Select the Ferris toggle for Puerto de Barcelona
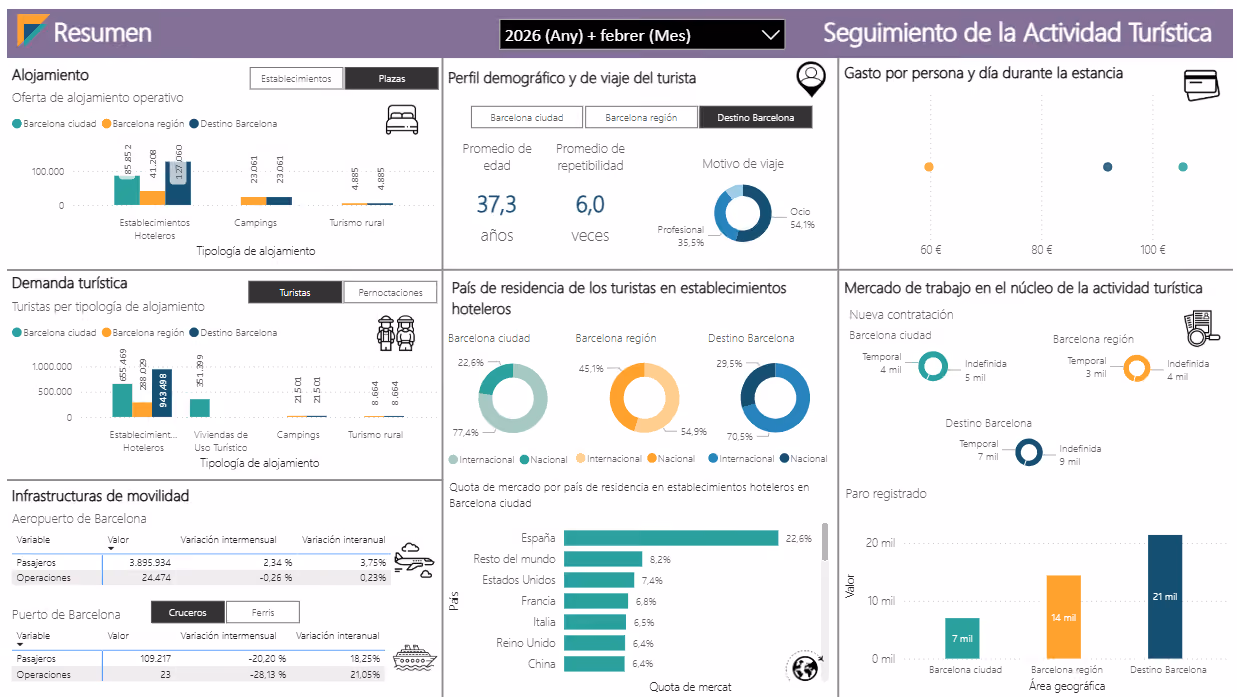Screen dimensions: 1237x697 262,612
